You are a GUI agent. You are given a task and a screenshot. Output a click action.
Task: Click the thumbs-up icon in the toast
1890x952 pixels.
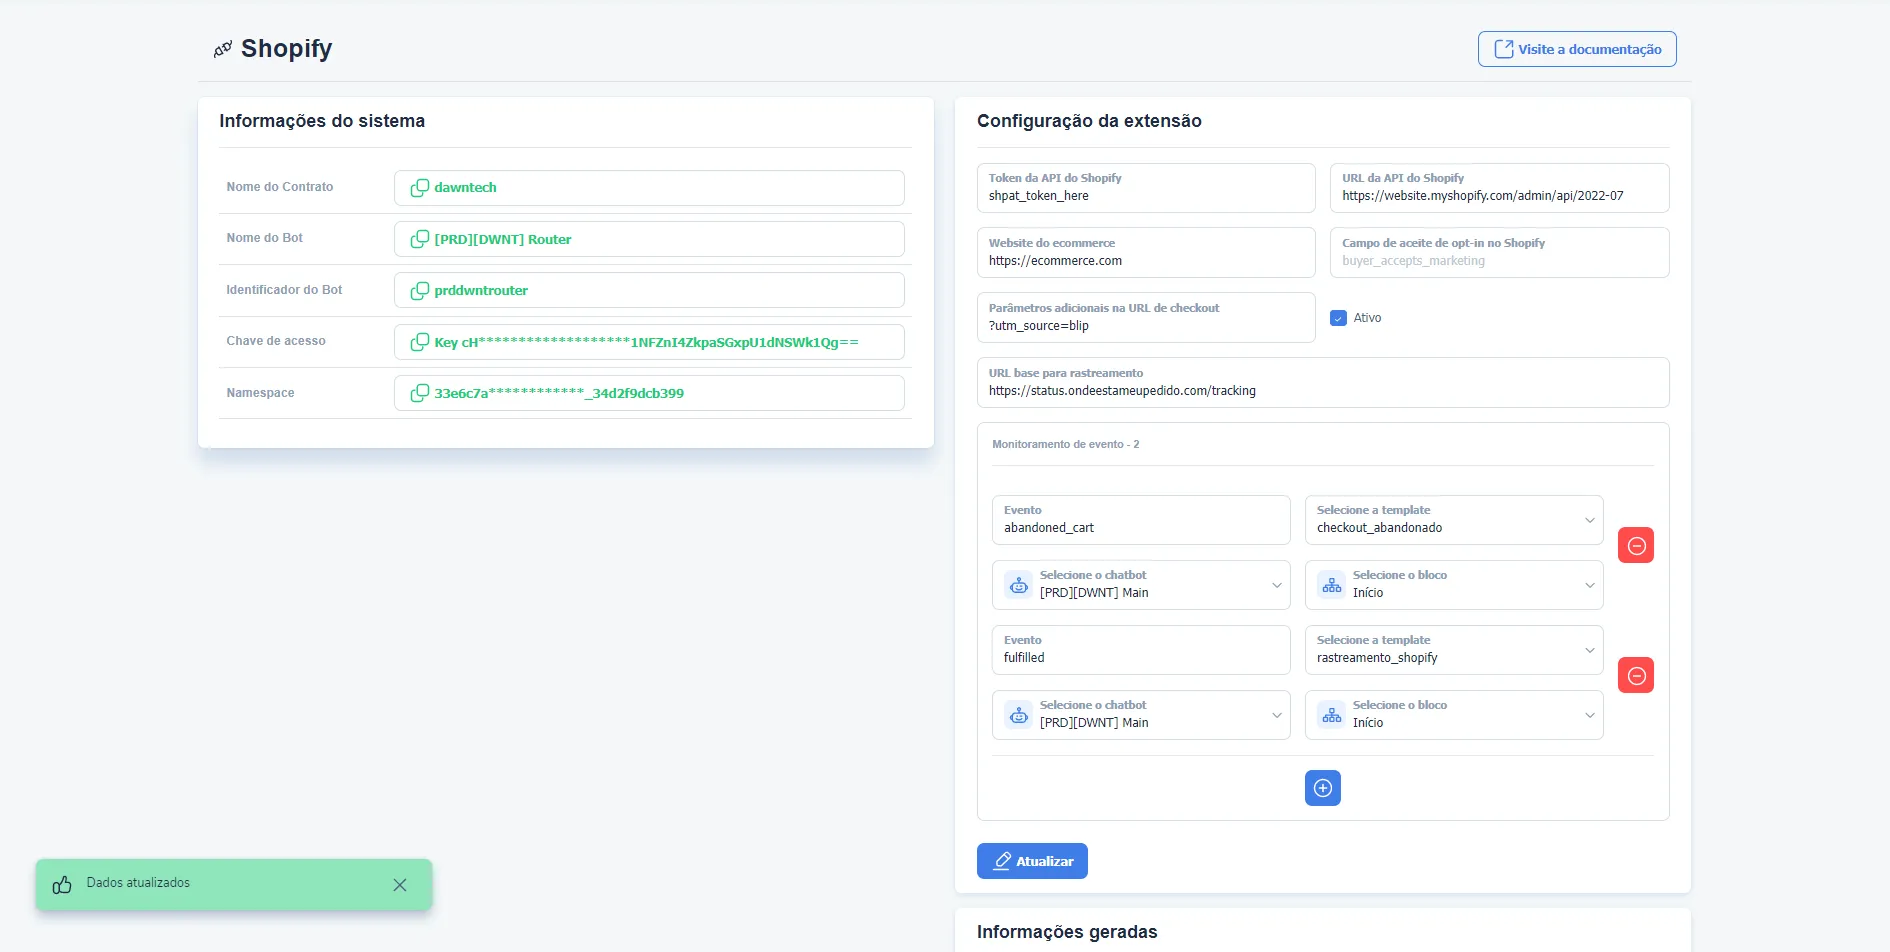(62, 885)
